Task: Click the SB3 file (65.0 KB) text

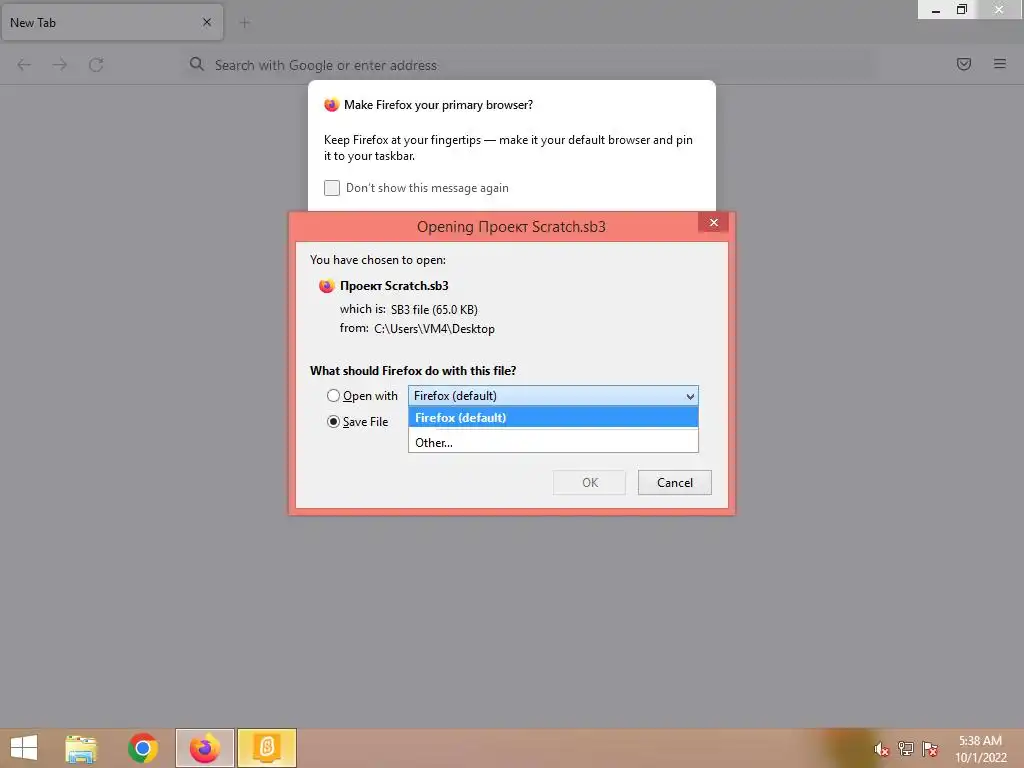Action: click(434, 310)
